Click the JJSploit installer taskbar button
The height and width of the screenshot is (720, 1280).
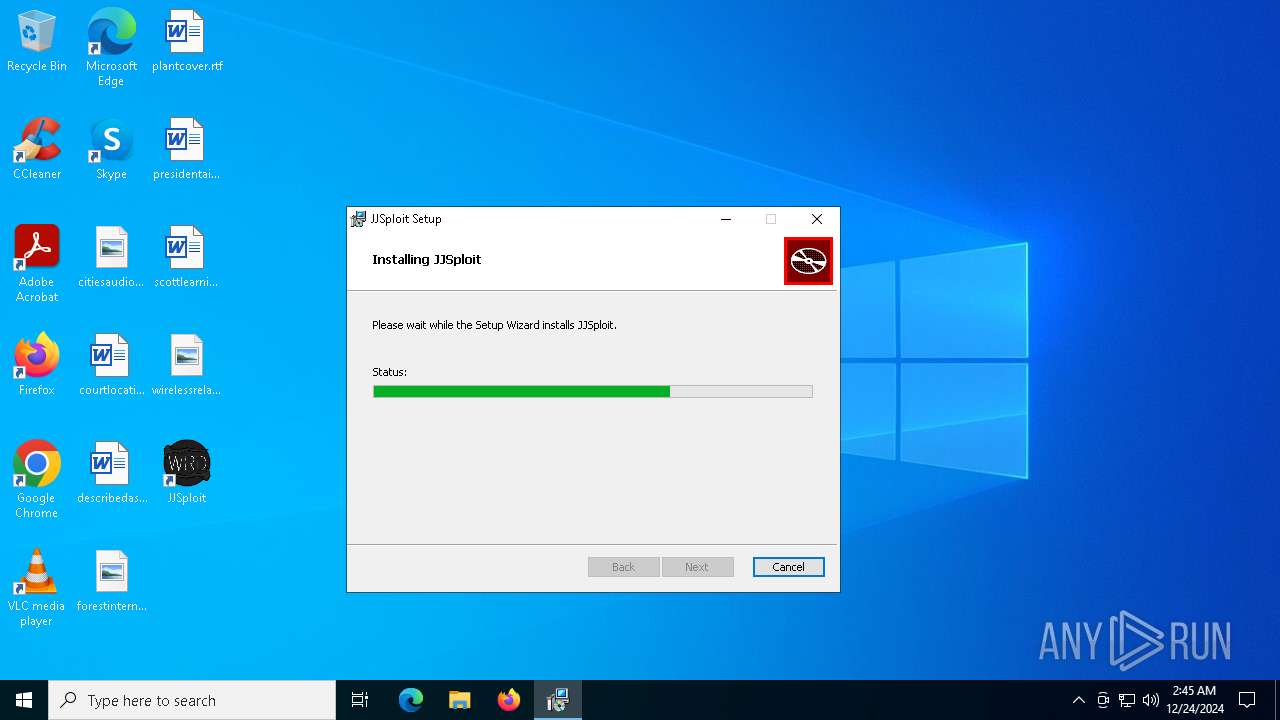tap(557, 700)
